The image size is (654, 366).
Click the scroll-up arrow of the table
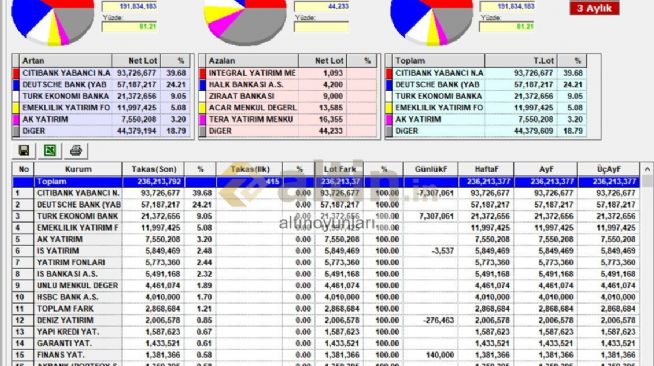[647, 169]
